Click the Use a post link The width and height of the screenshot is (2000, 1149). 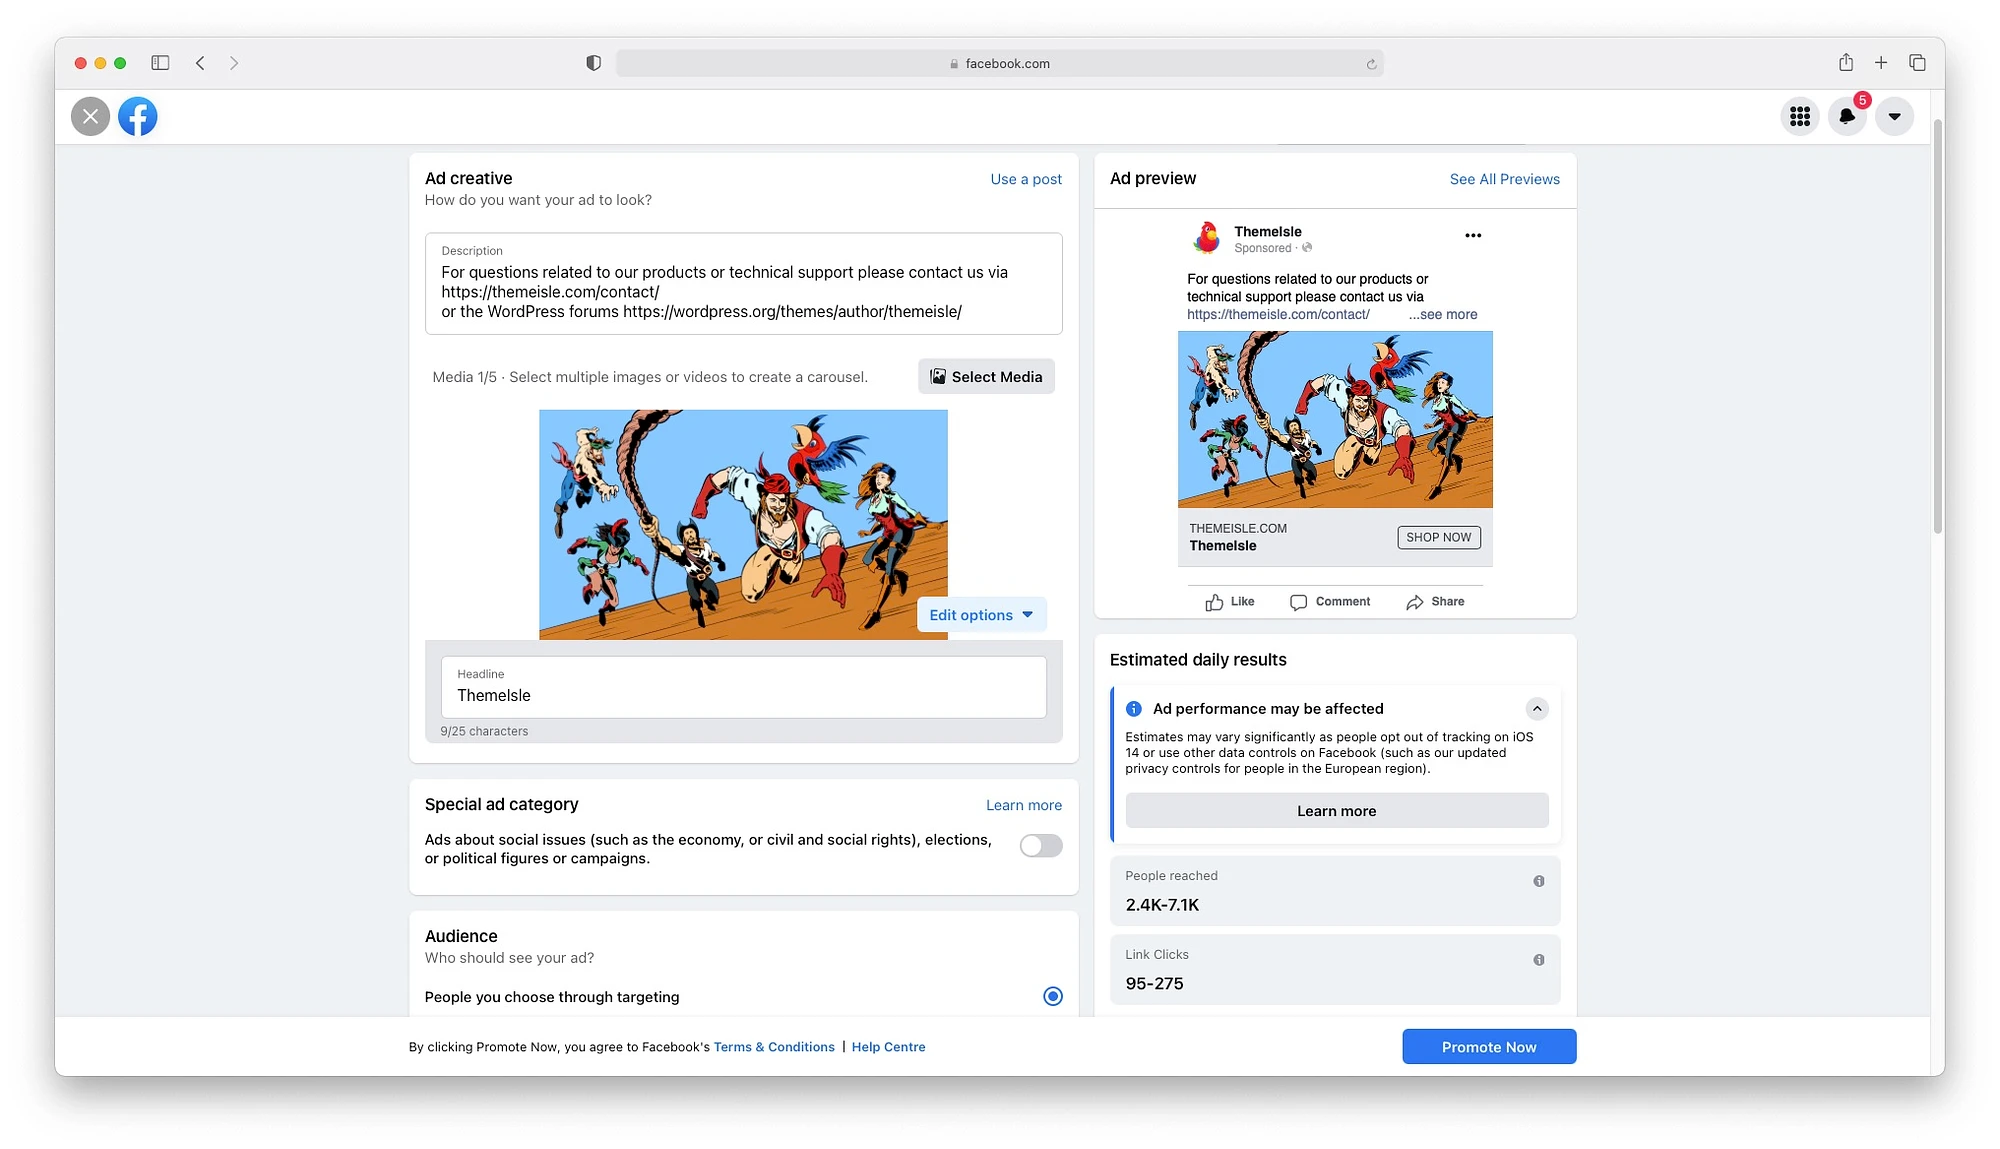coord(1026,177)
